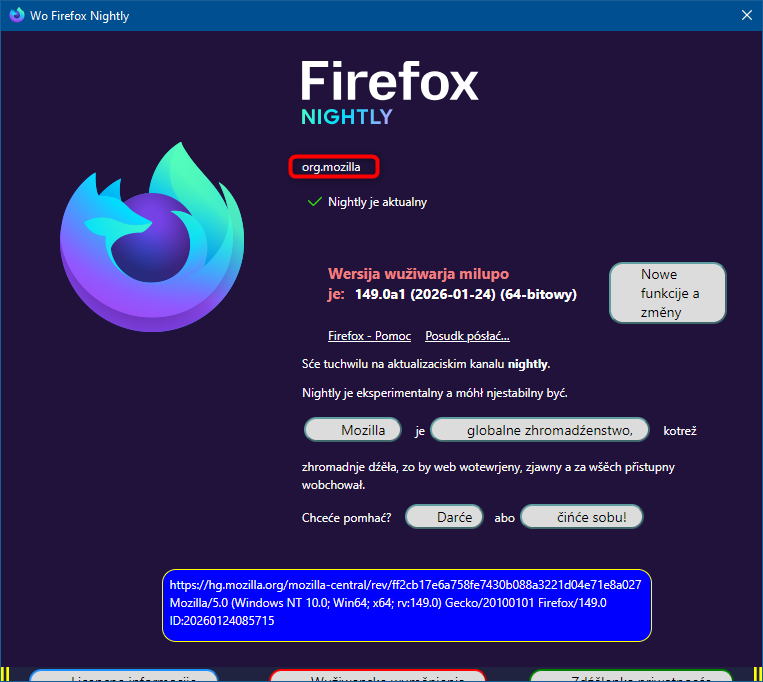
Task: Click the činće sobu! button
Action: 581,517
